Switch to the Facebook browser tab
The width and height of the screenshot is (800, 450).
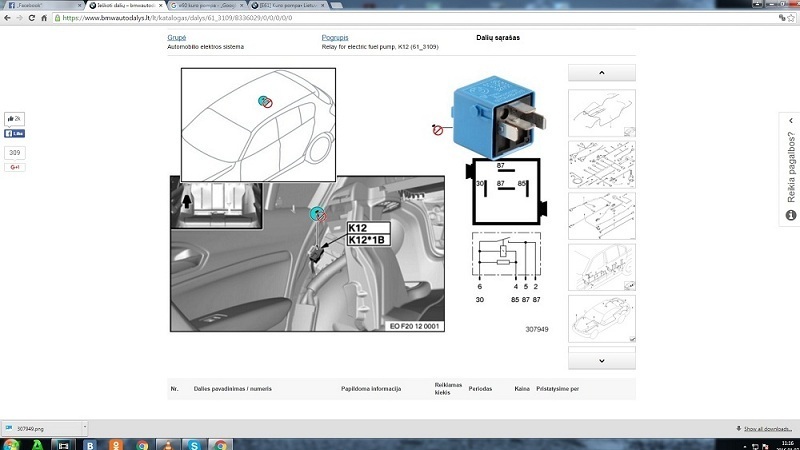[38, 5]
